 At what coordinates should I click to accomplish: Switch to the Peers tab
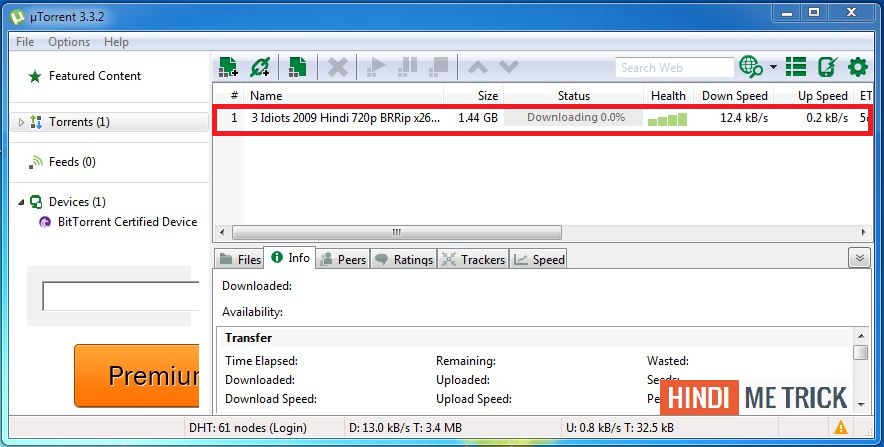(x=343, y=259)
